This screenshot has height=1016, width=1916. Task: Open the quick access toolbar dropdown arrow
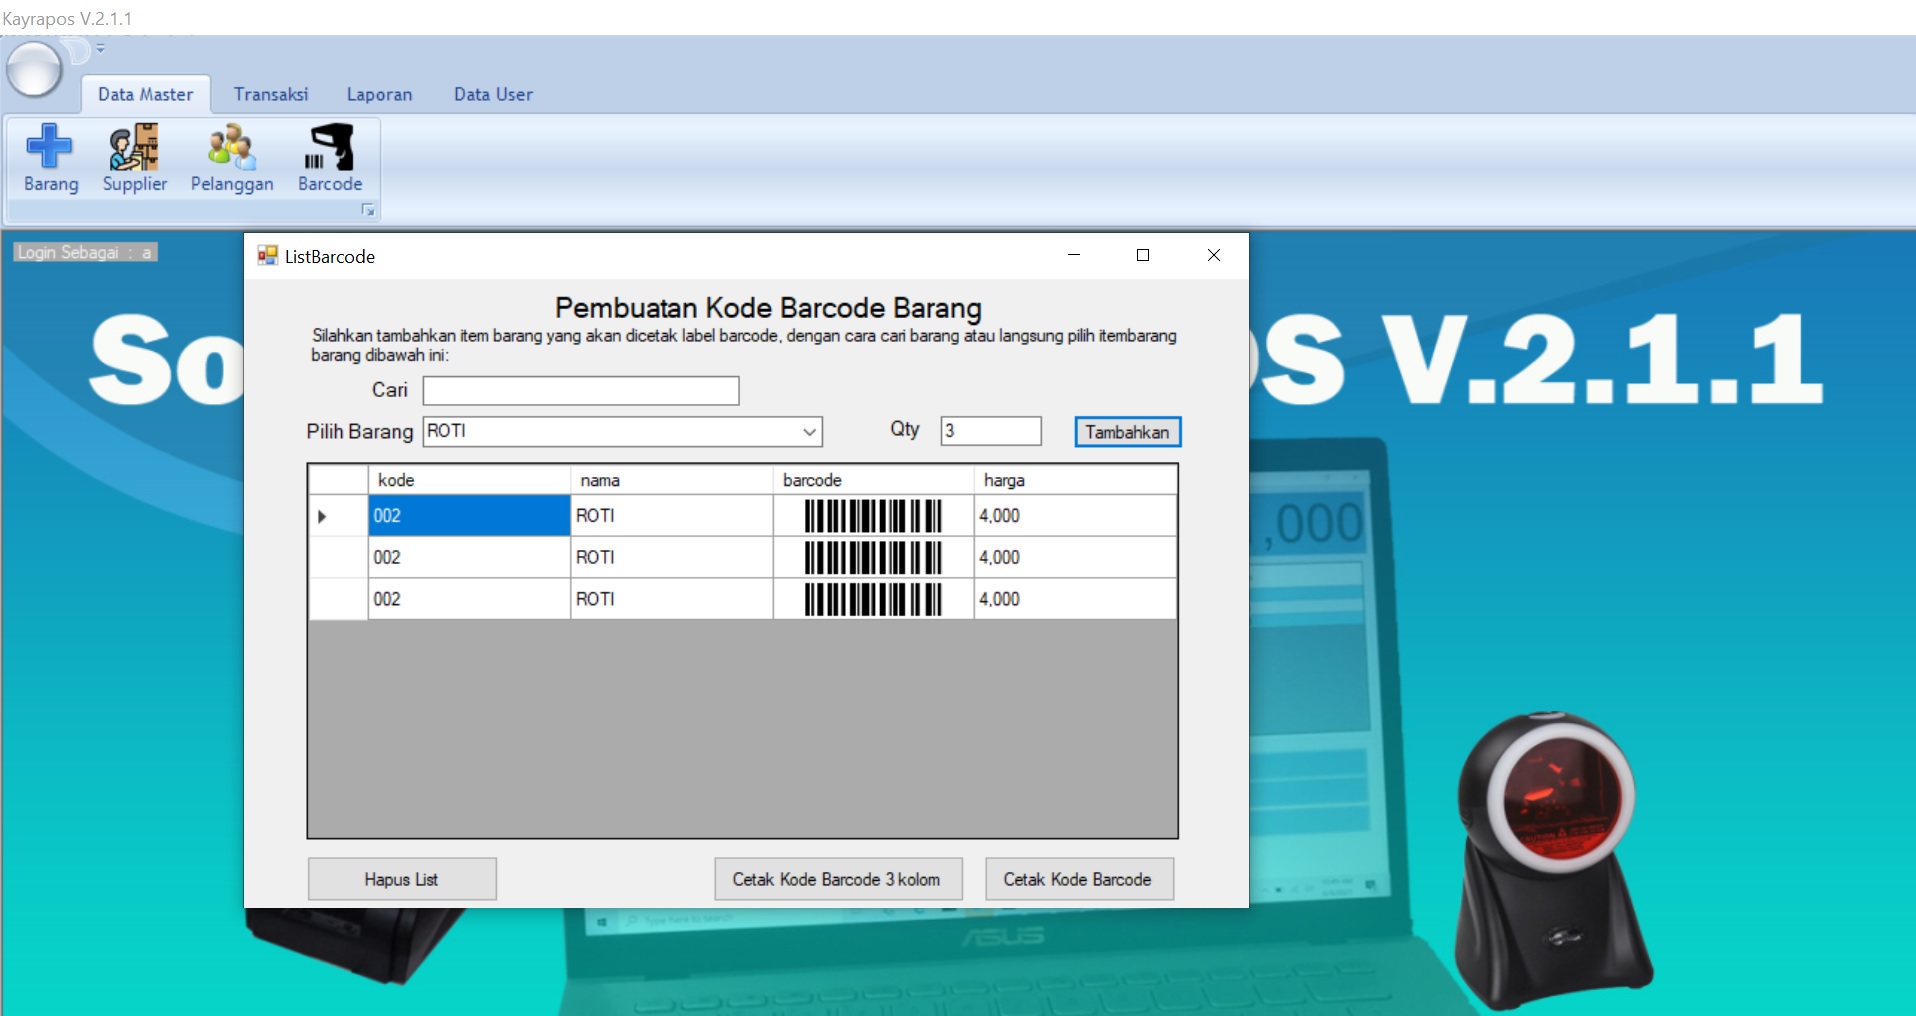tap(100, 48)
